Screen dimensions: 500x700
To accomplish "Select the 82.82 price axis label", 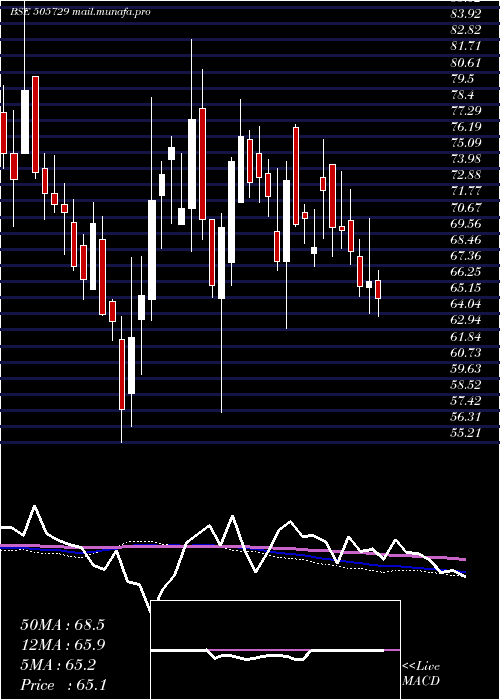I will point(466,30).
